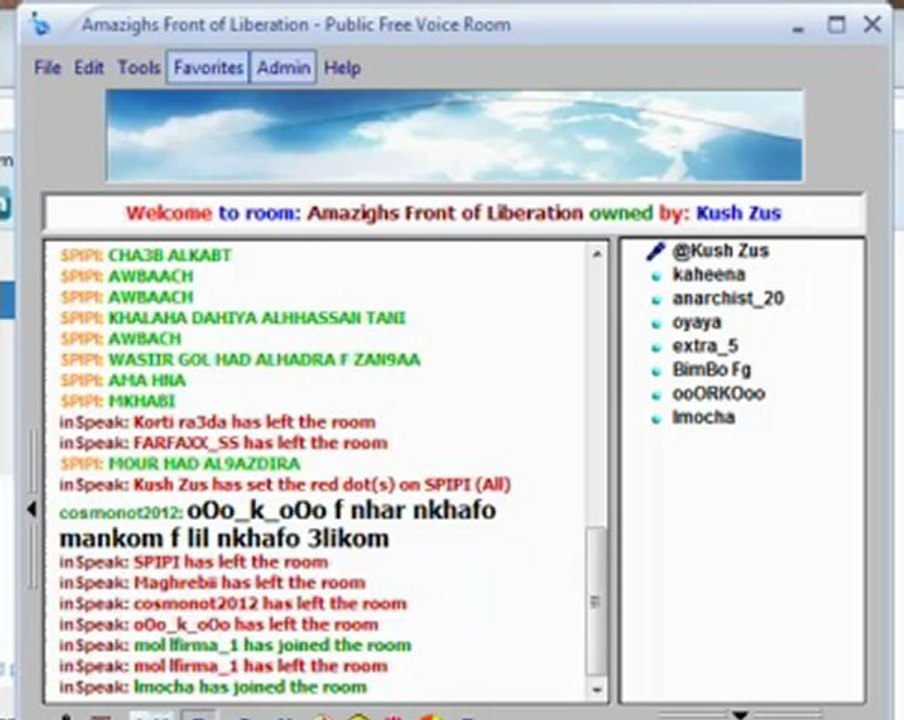The height and width of the screenshot is (720, 904).
Task: Click 'SPIPI has left the room'
Action: point(194,562)
